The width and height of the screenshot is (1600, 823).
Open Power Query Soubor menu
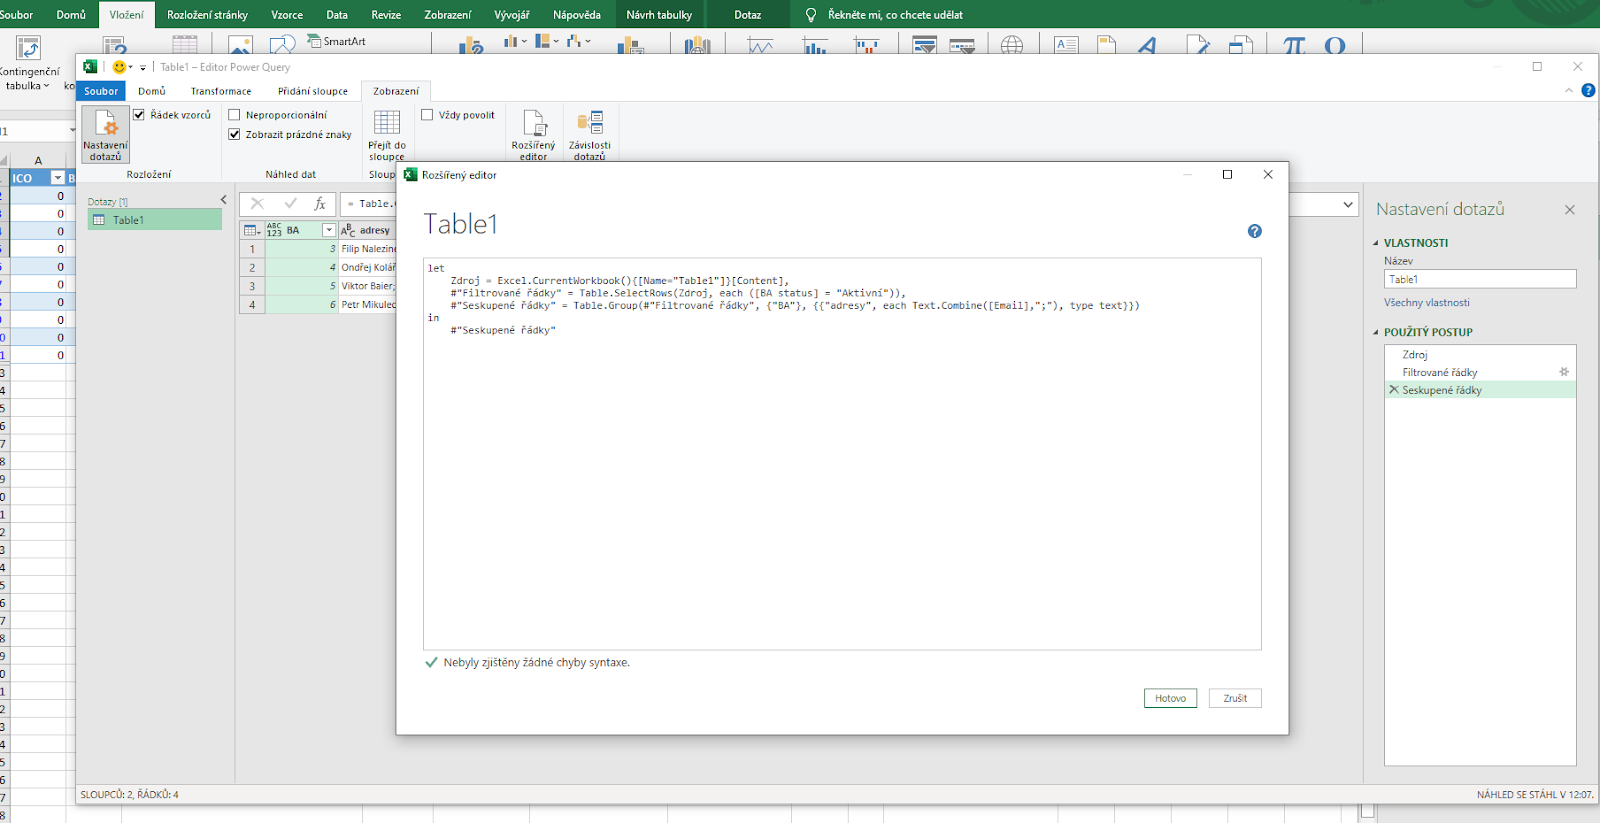[101, 91]
